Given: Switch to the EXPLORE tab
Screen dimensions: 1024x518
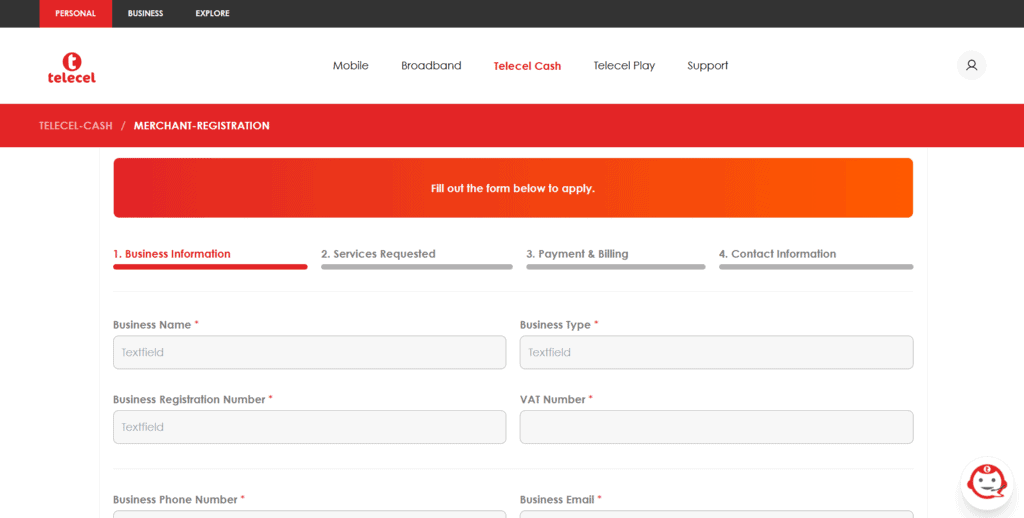Looking at the screenshot, I should click(x=212, y=13).
